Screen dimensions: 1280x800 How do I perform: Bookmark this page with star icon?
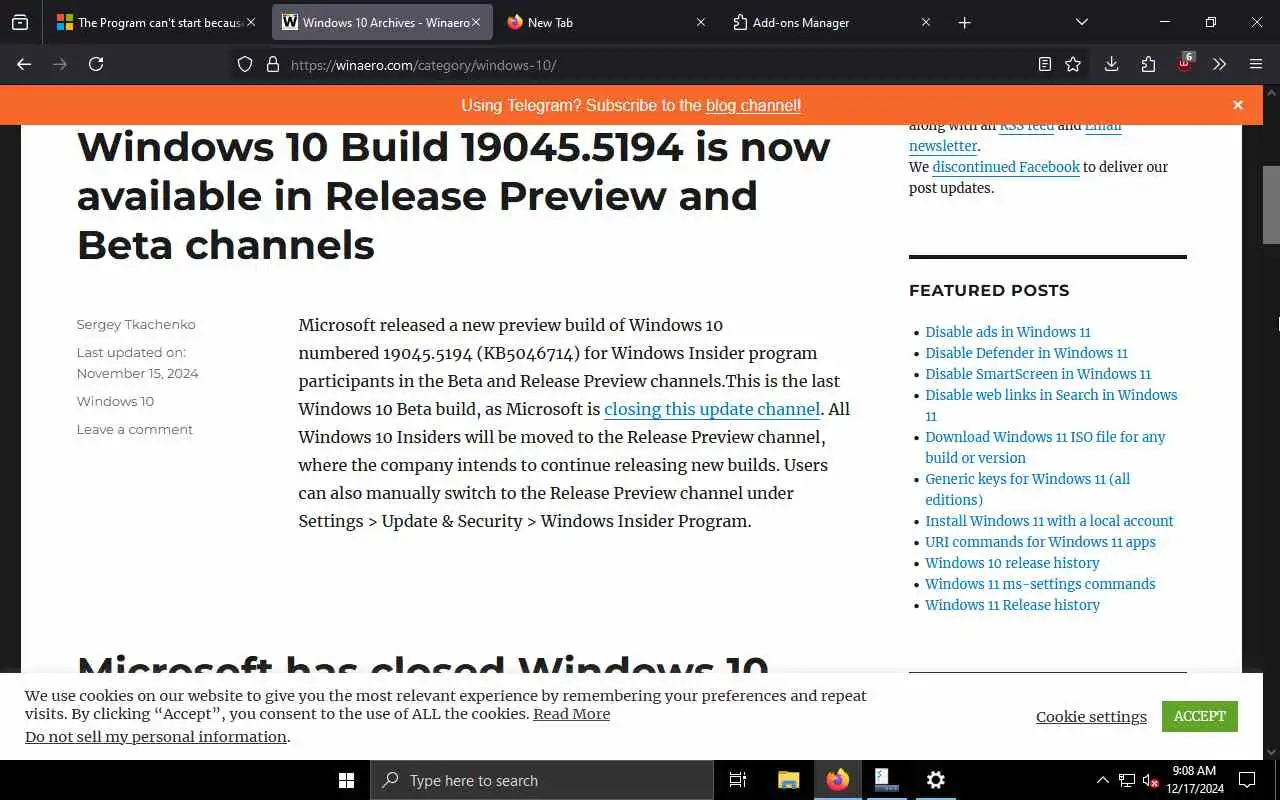click(x=1073, y=64)
